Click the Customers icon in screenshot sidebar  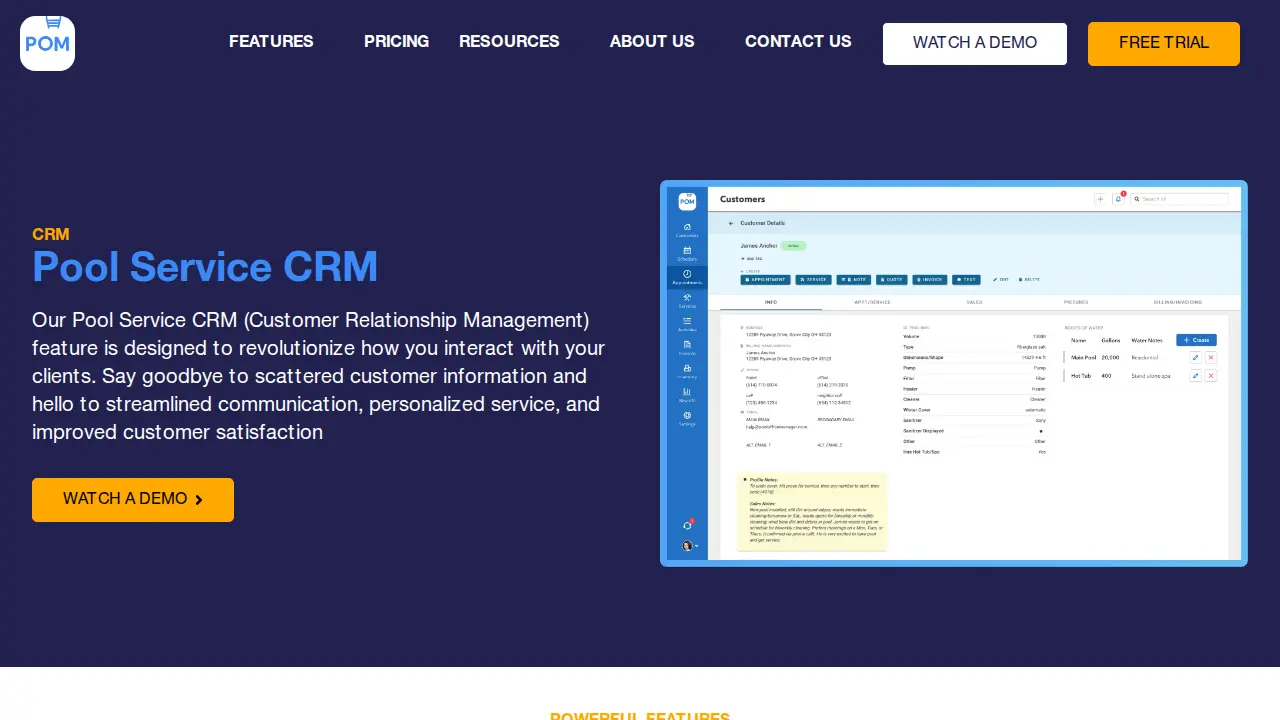click(687, 230)
